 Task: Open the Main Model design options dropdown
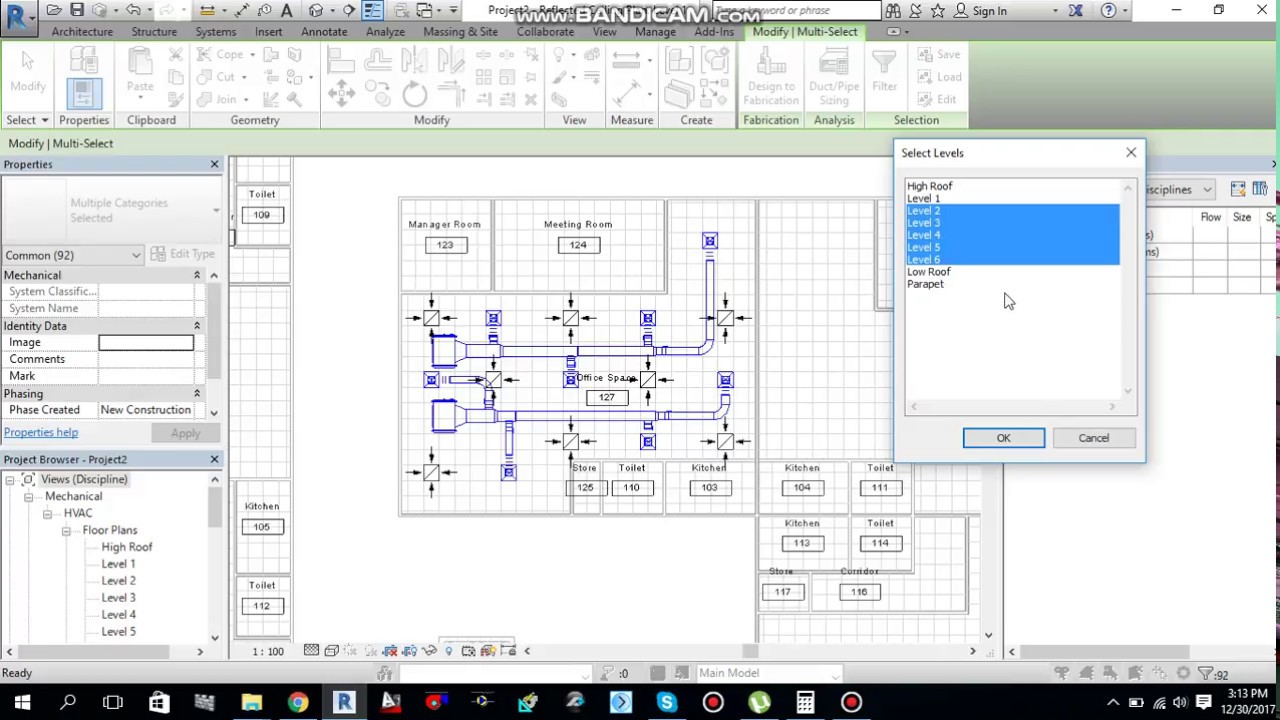click(x=769, y=673)
